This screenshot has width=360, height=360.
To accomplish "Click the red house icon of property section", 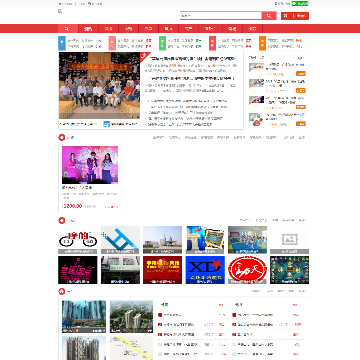I will click(x=62, y=291).
